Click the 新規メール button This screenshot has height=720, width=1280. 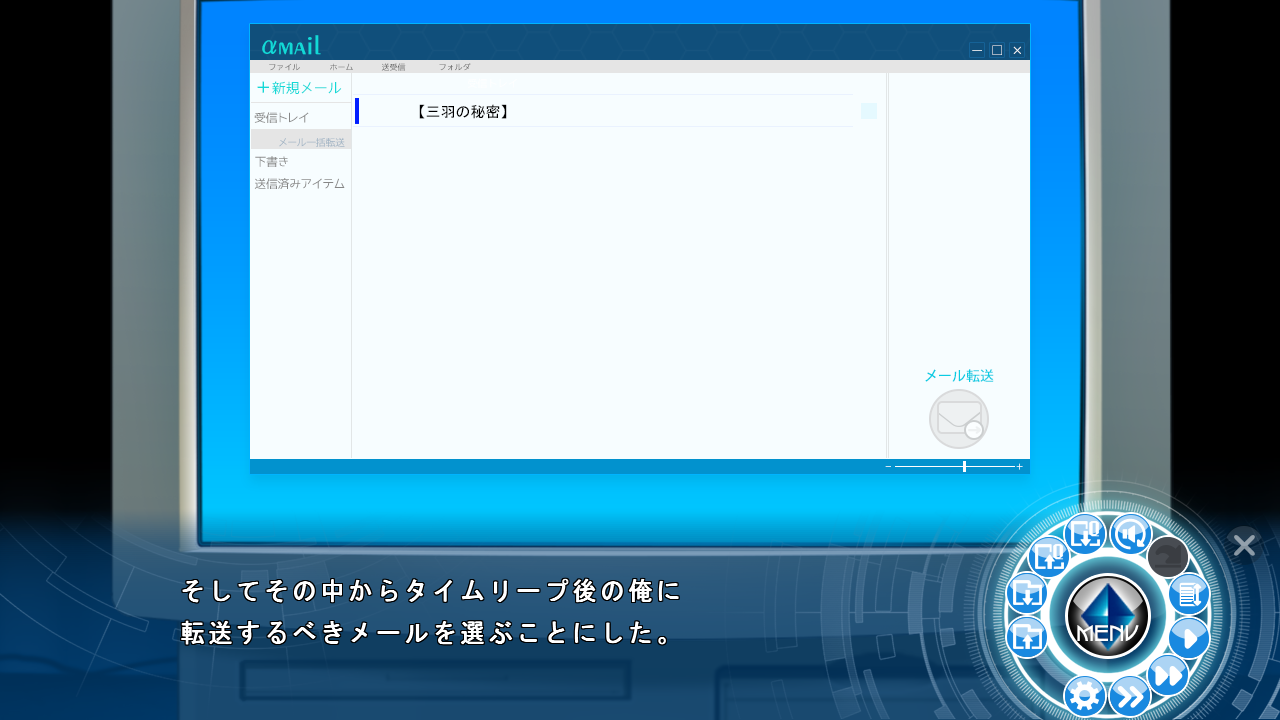[x=300, y=88]
